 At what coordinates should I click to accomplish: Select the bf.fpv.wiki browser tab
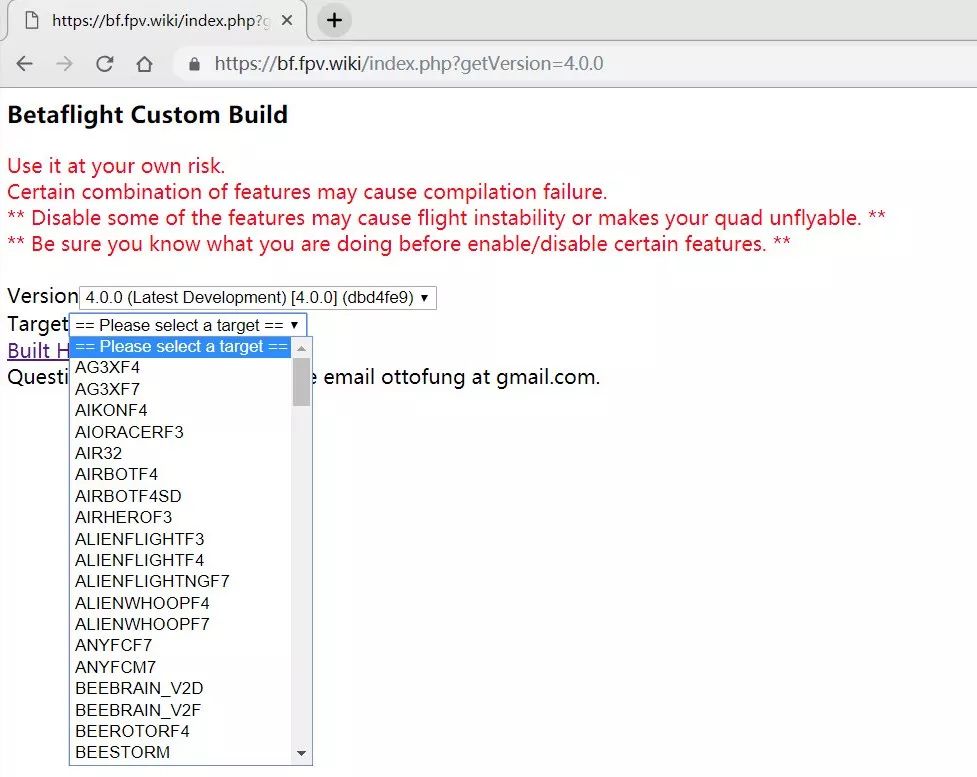[x=156, y=21]
